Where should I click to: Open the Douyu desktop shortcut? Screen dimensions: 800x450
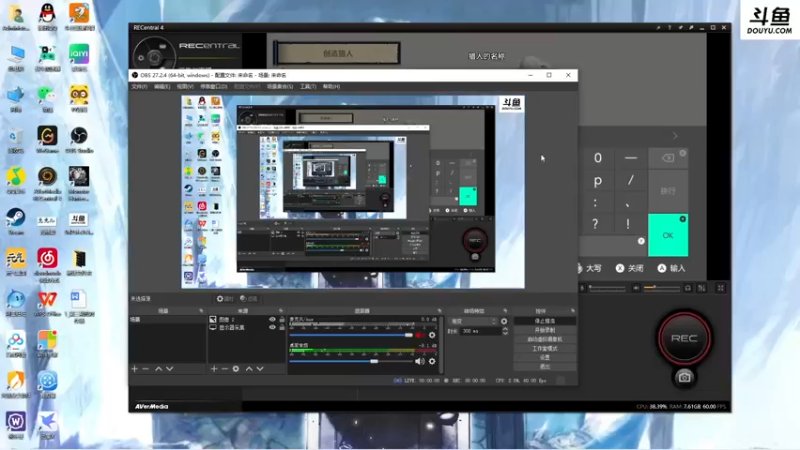[79, 223]
